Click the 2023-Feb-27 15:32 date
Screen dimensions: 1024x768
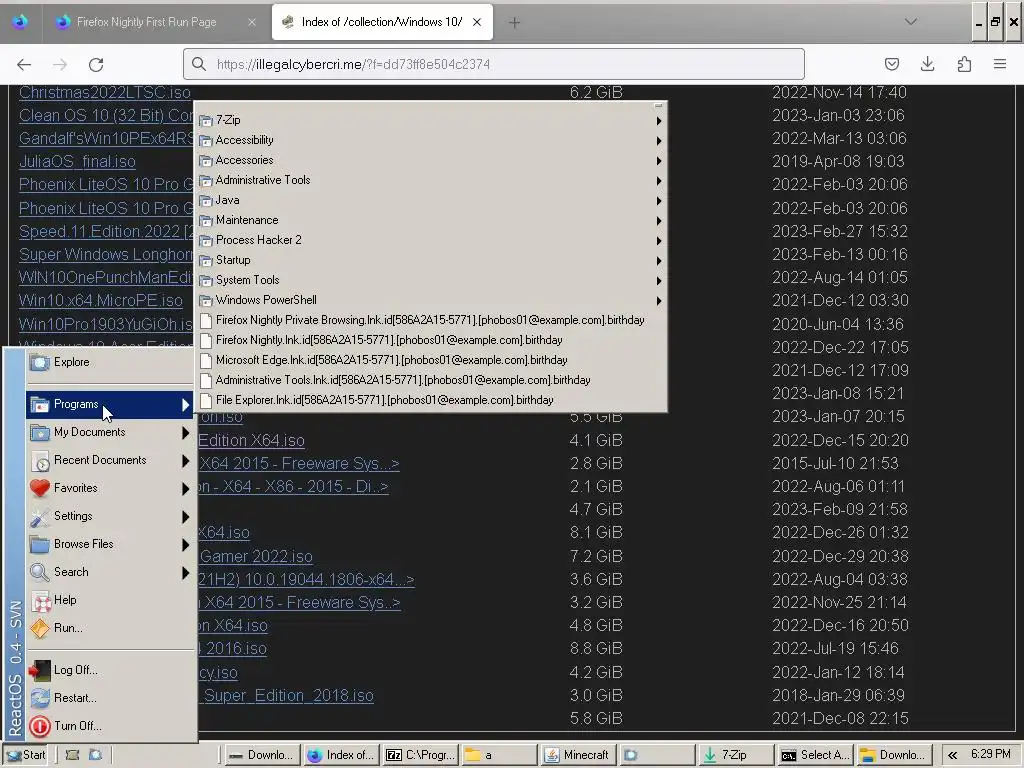click(x=840, y=231)
